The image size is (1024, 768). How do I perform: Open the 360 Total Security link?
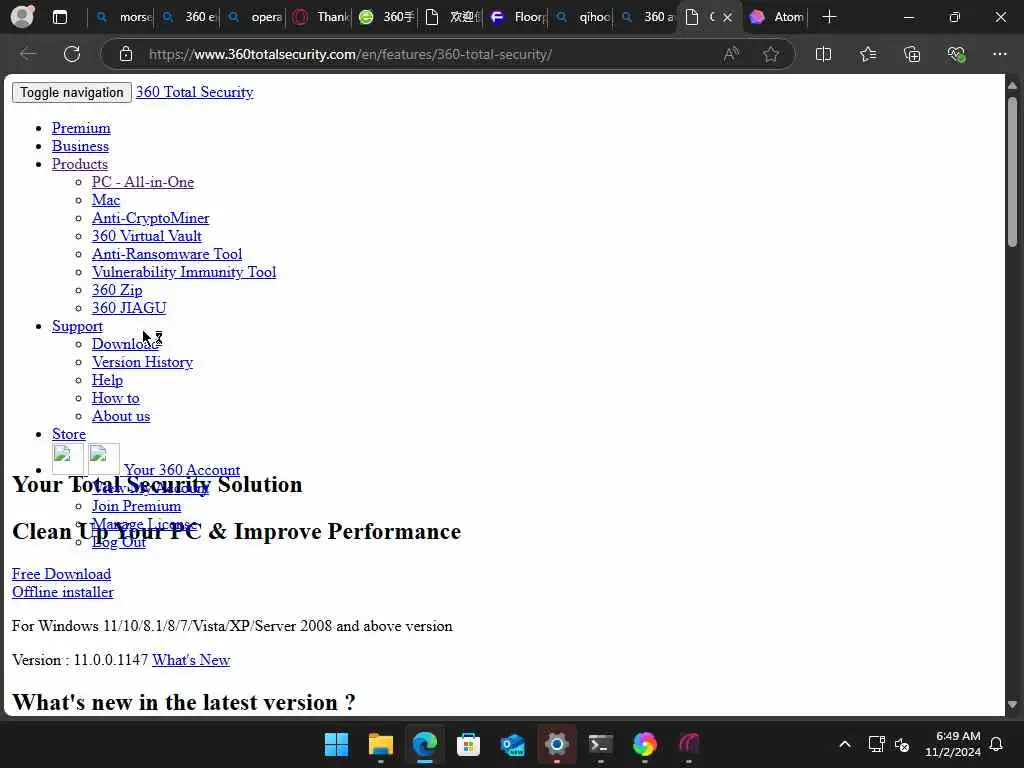(x=195, y=92)
